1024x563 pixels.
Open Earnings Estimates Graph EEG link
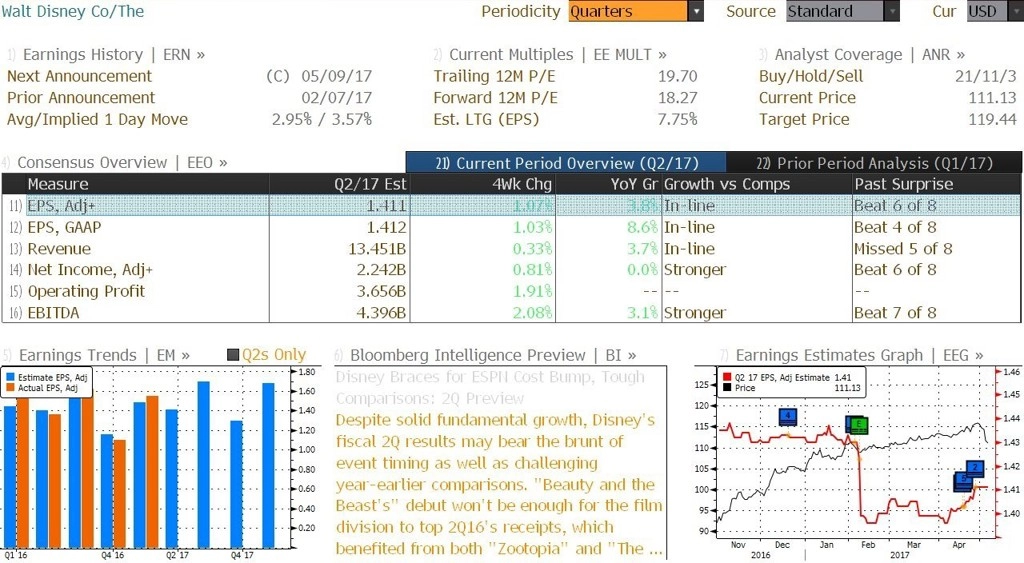tap(852, 355)
